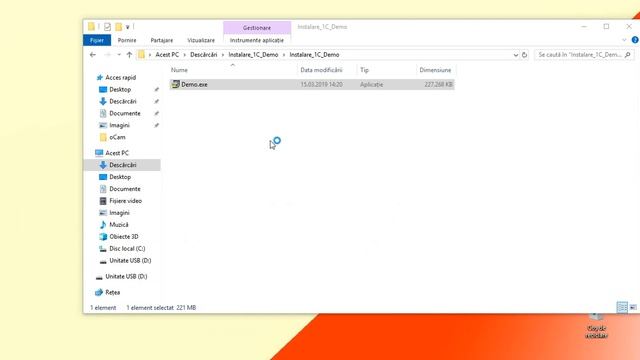This screenshot has height=360, width=640.
Task: Click first Instalare_1C_Demo breadcrumb
Action: [x=253, y=55]
